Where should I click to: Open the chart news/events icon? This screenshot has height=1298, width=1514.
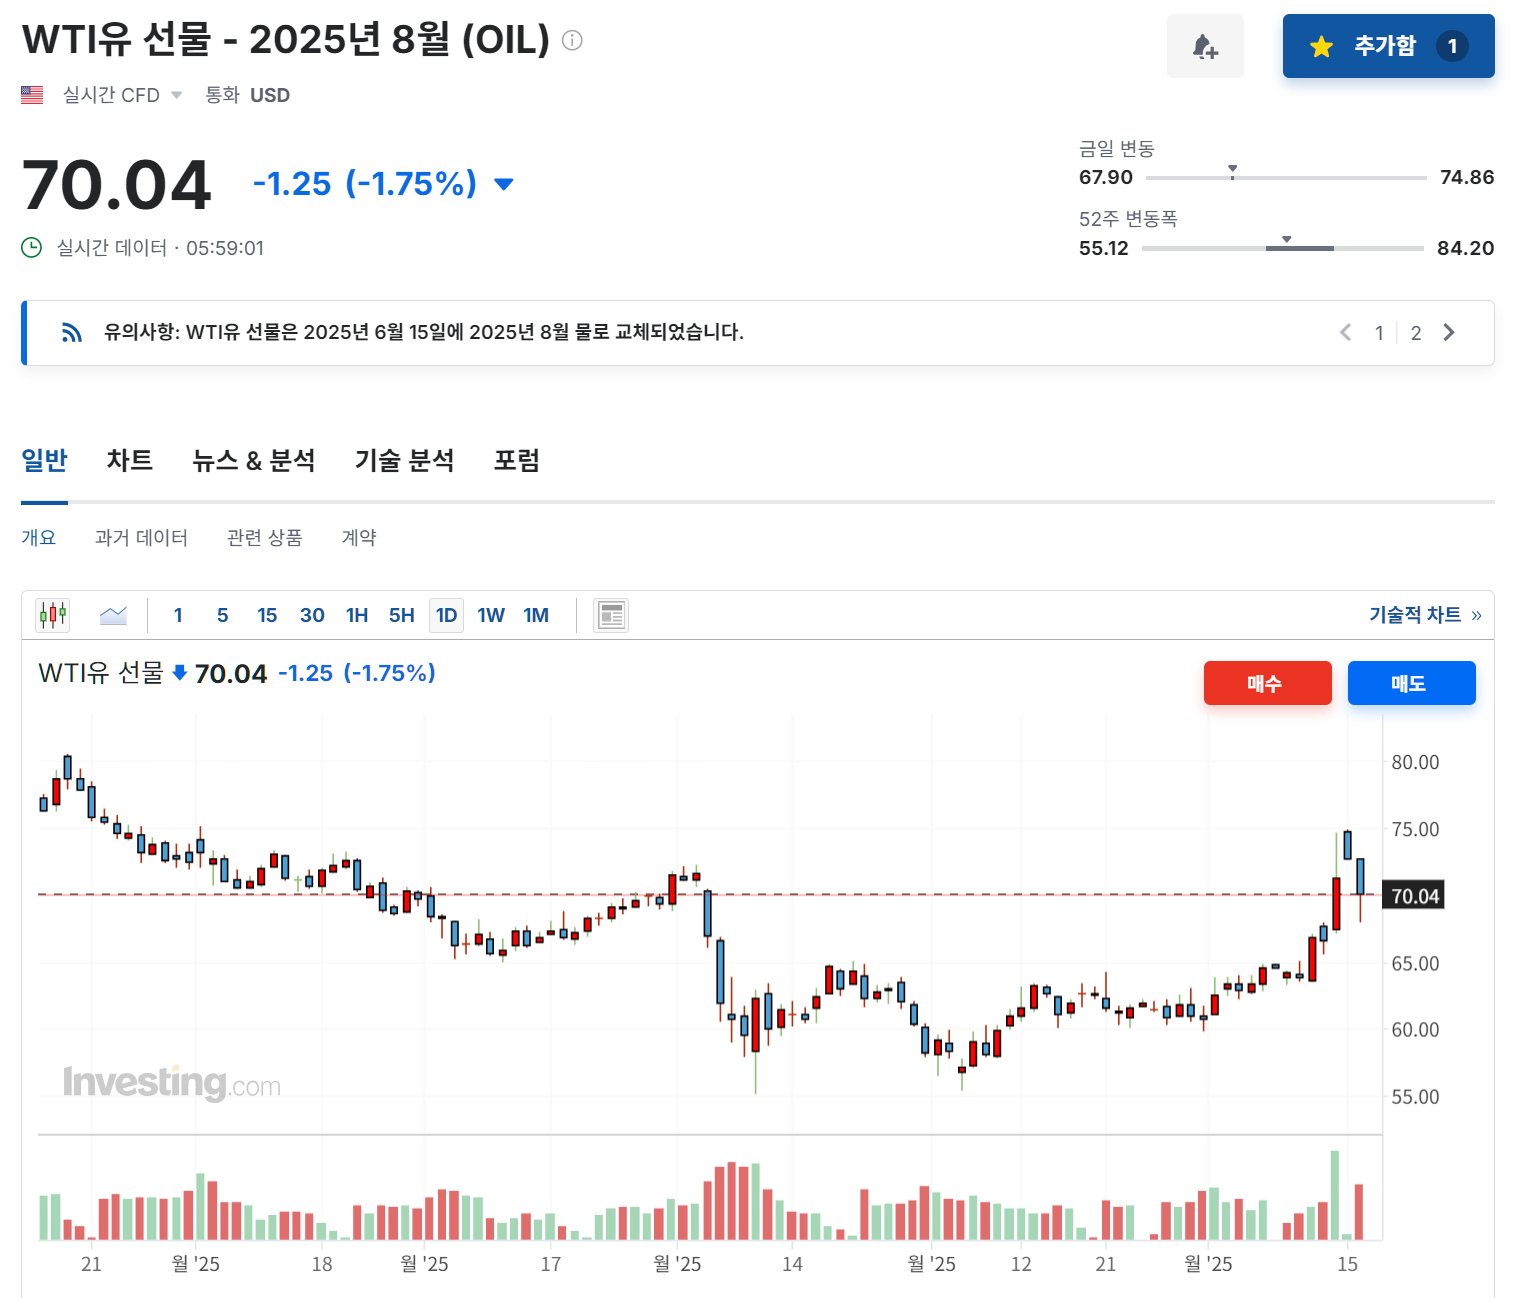610,615
